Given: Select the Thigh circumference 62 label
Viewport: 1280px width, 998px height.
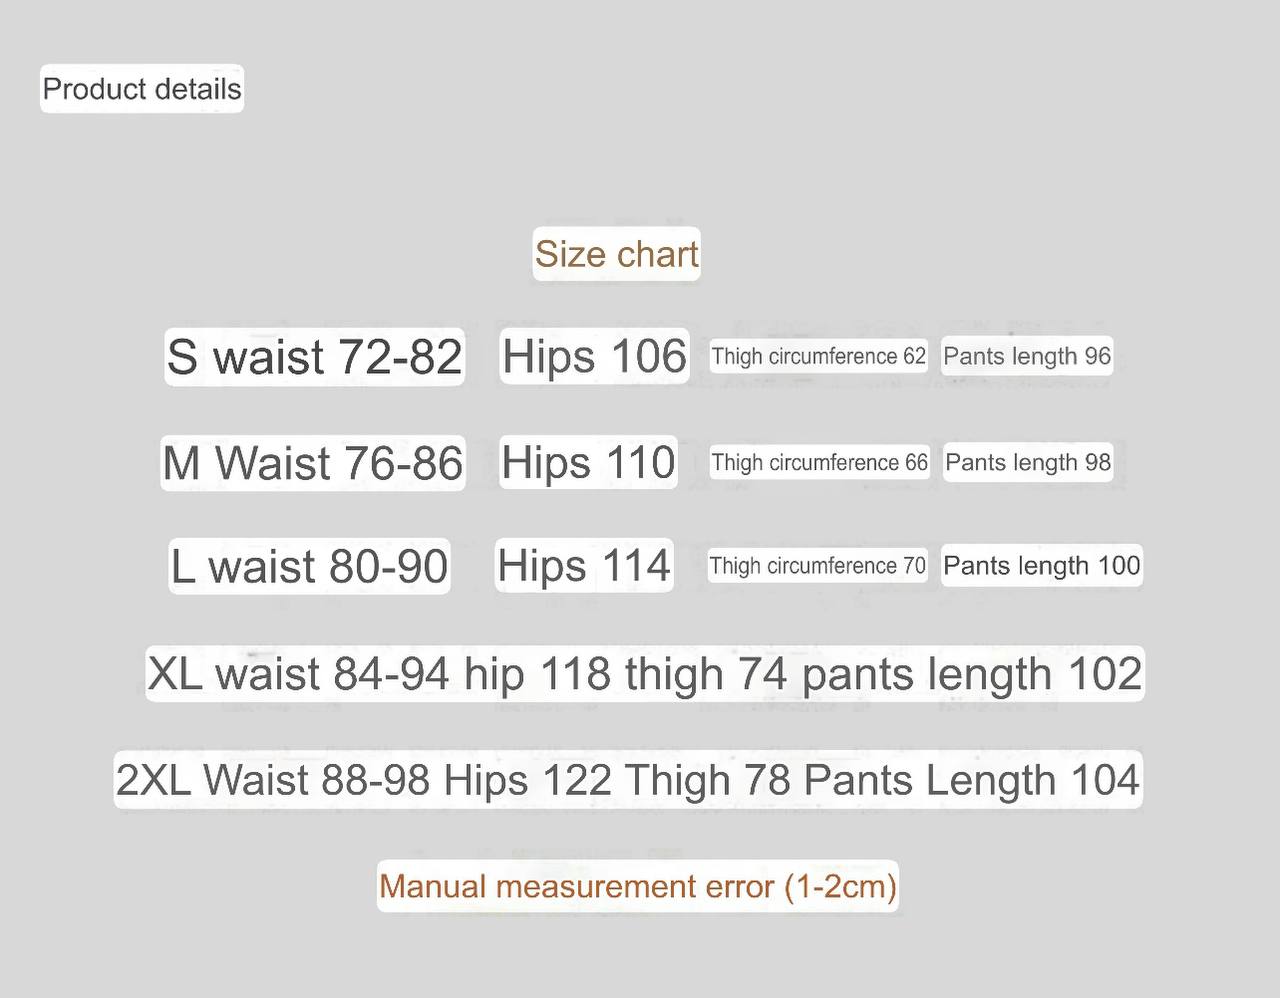Looking at the screenshot, I should 818,356.
